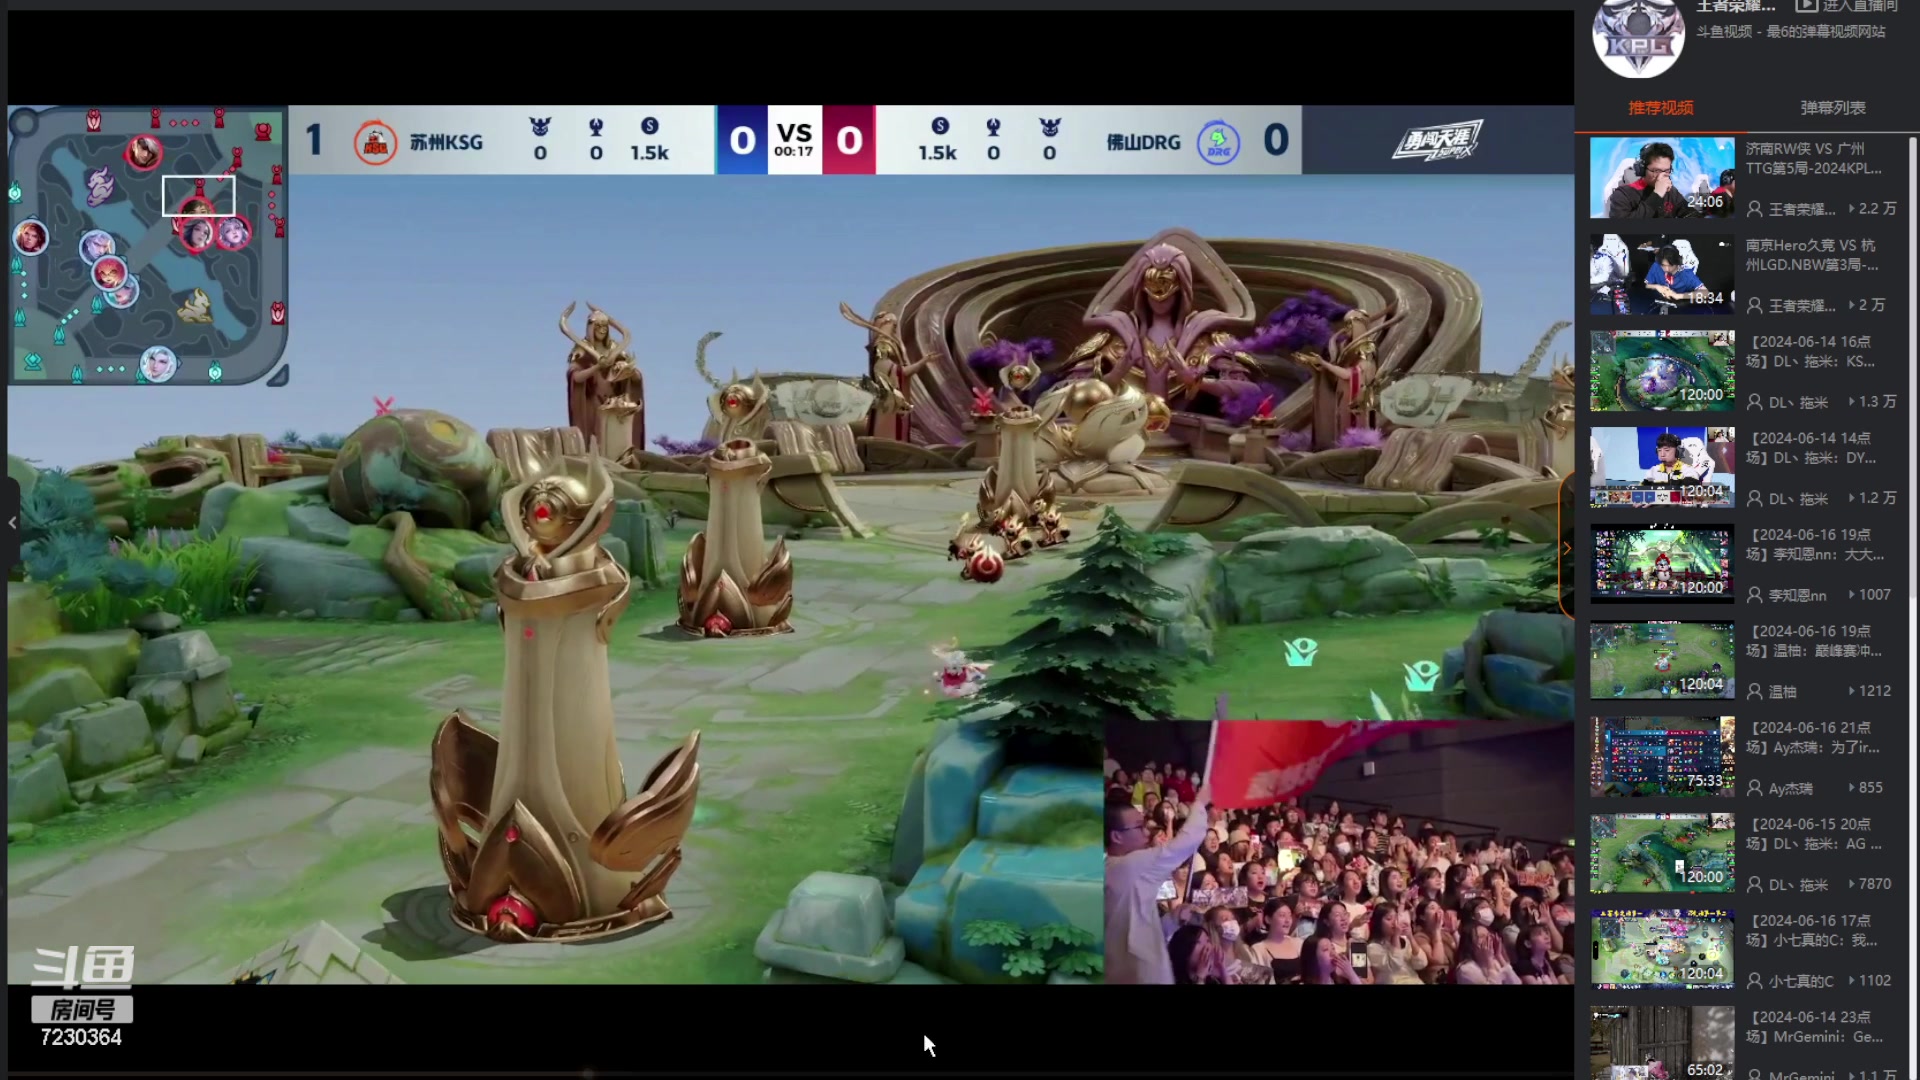The height and width of the screenshot is (1080, 1920).
Task: Open the 济南RW侠 VS 广州TTG video title
Action: click(1813, 158)
